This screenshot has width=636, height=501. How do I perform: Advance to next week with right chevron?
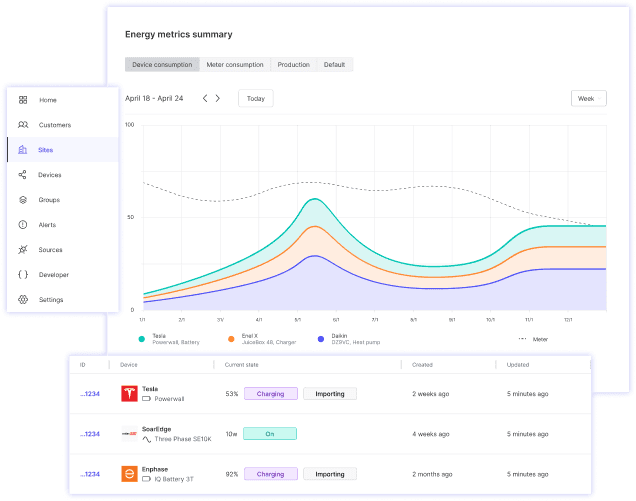tap(218, 99)
